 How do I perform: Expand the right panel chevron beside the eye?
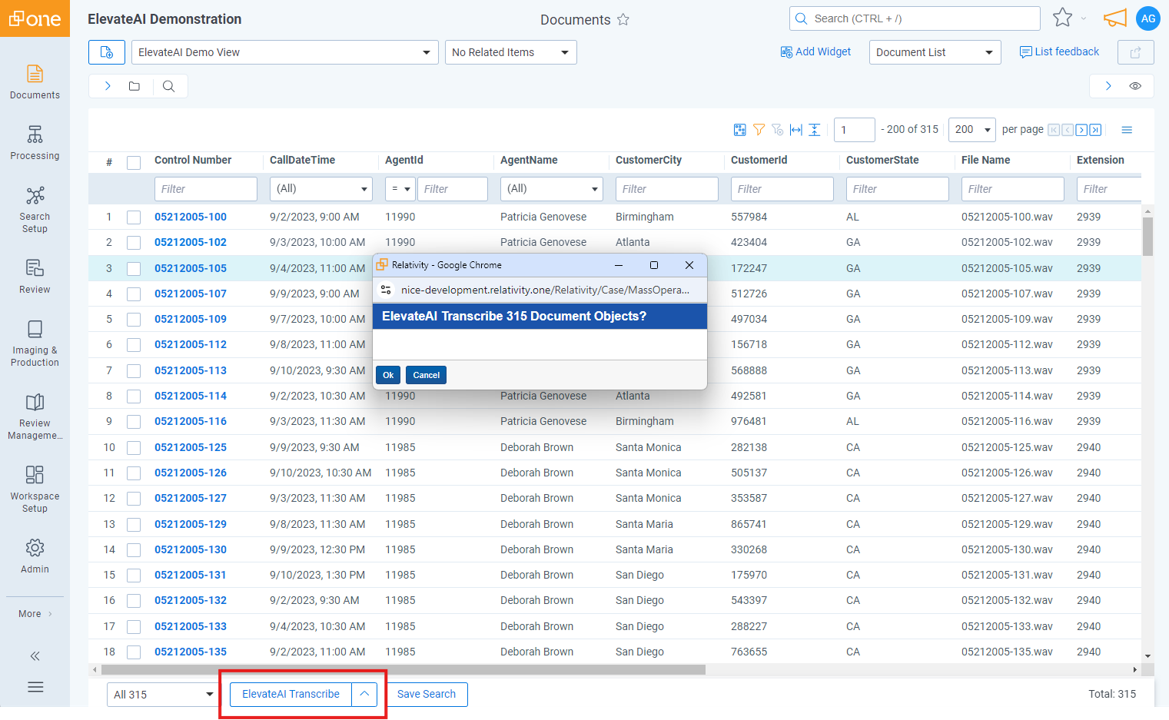[1109, 86]
